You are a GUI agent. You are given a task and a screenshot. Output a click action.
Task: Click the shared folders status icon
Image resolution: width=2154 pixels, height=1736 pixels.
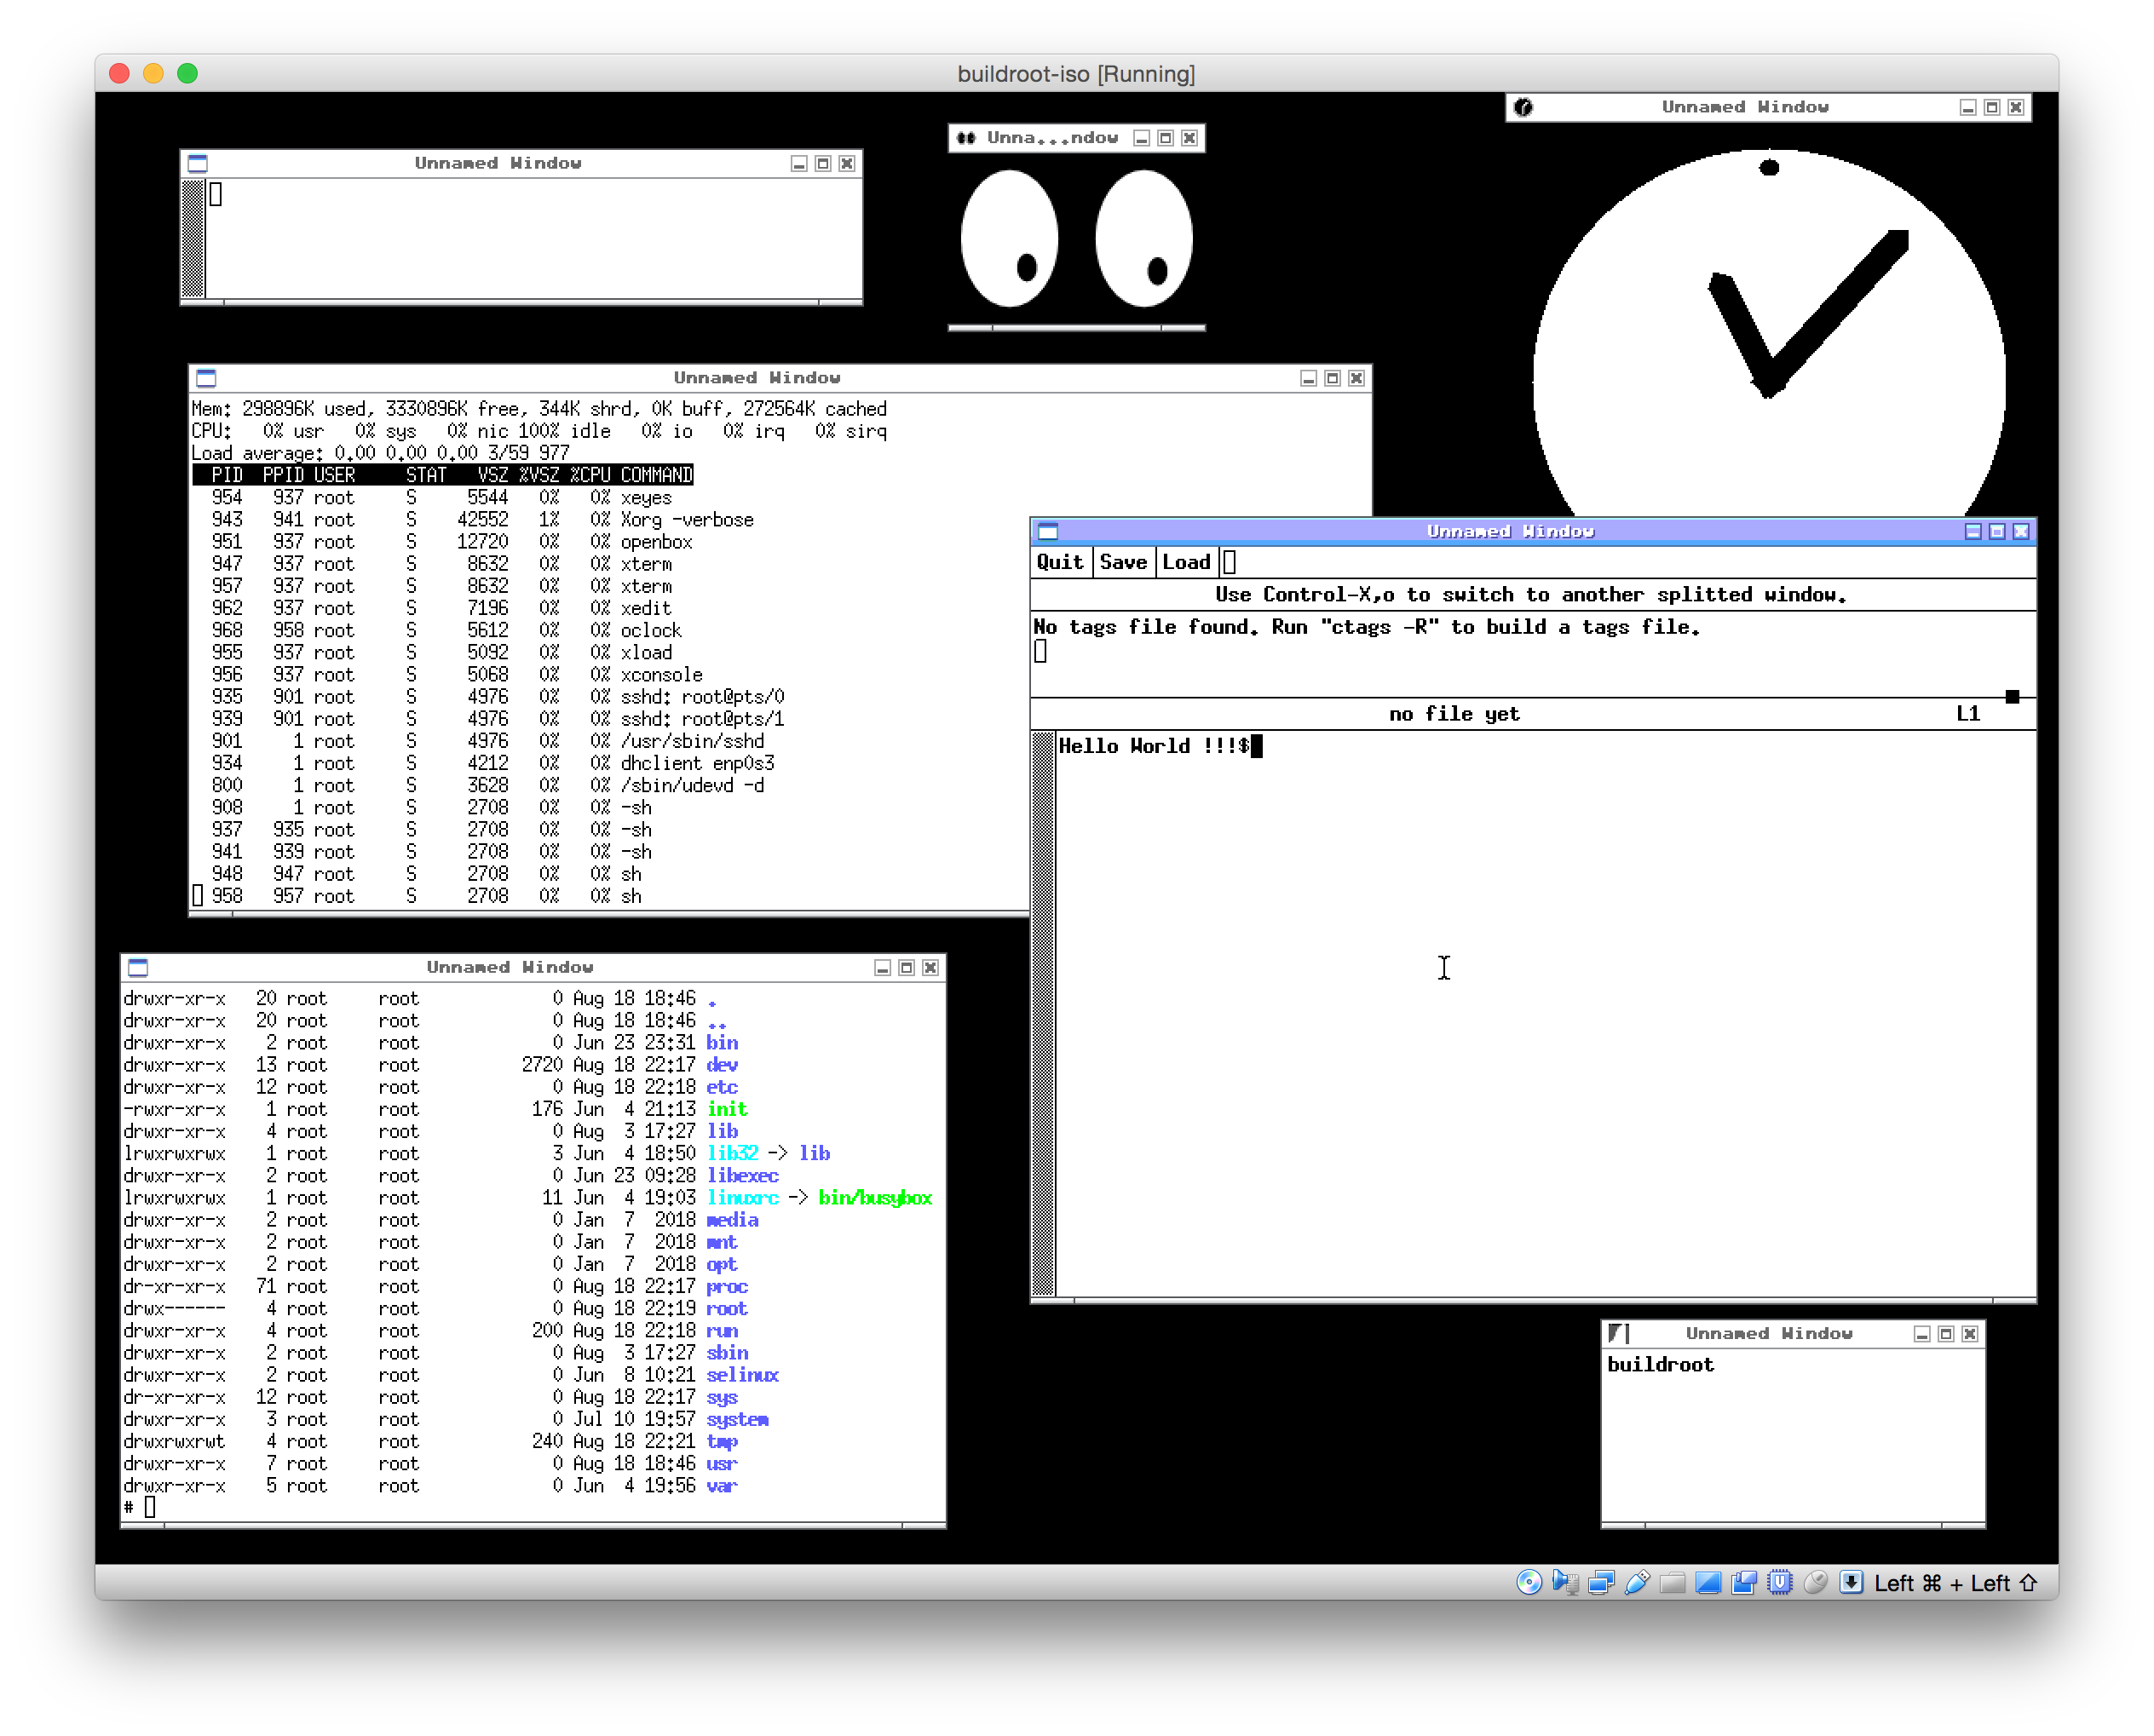click(1672, 1582)
